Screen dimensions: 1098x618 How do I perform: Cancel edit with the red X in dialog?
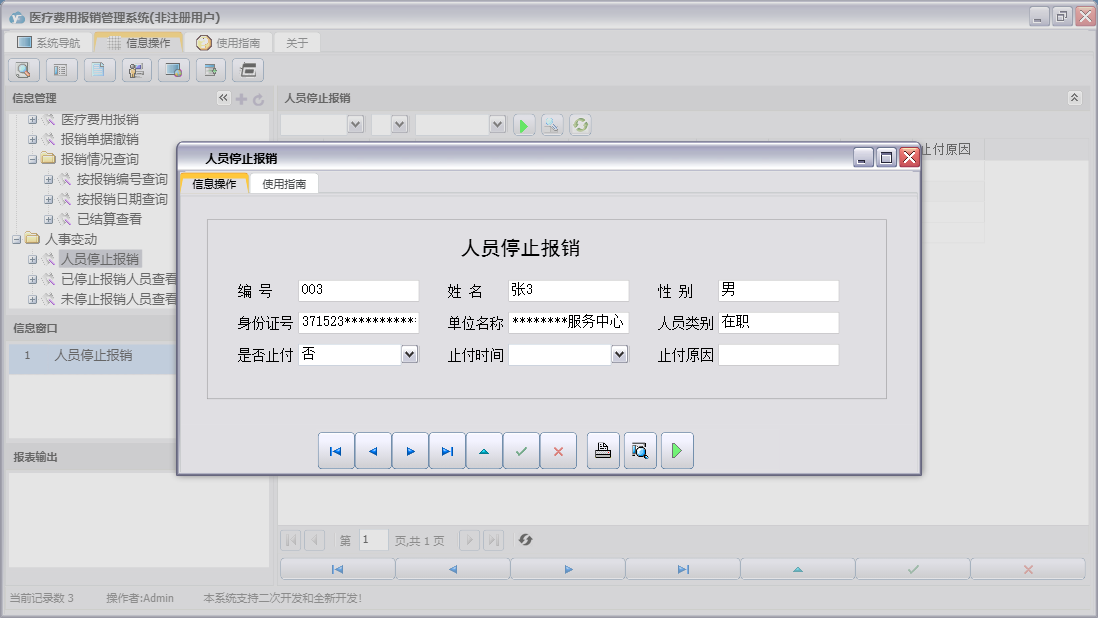[558, 451]
